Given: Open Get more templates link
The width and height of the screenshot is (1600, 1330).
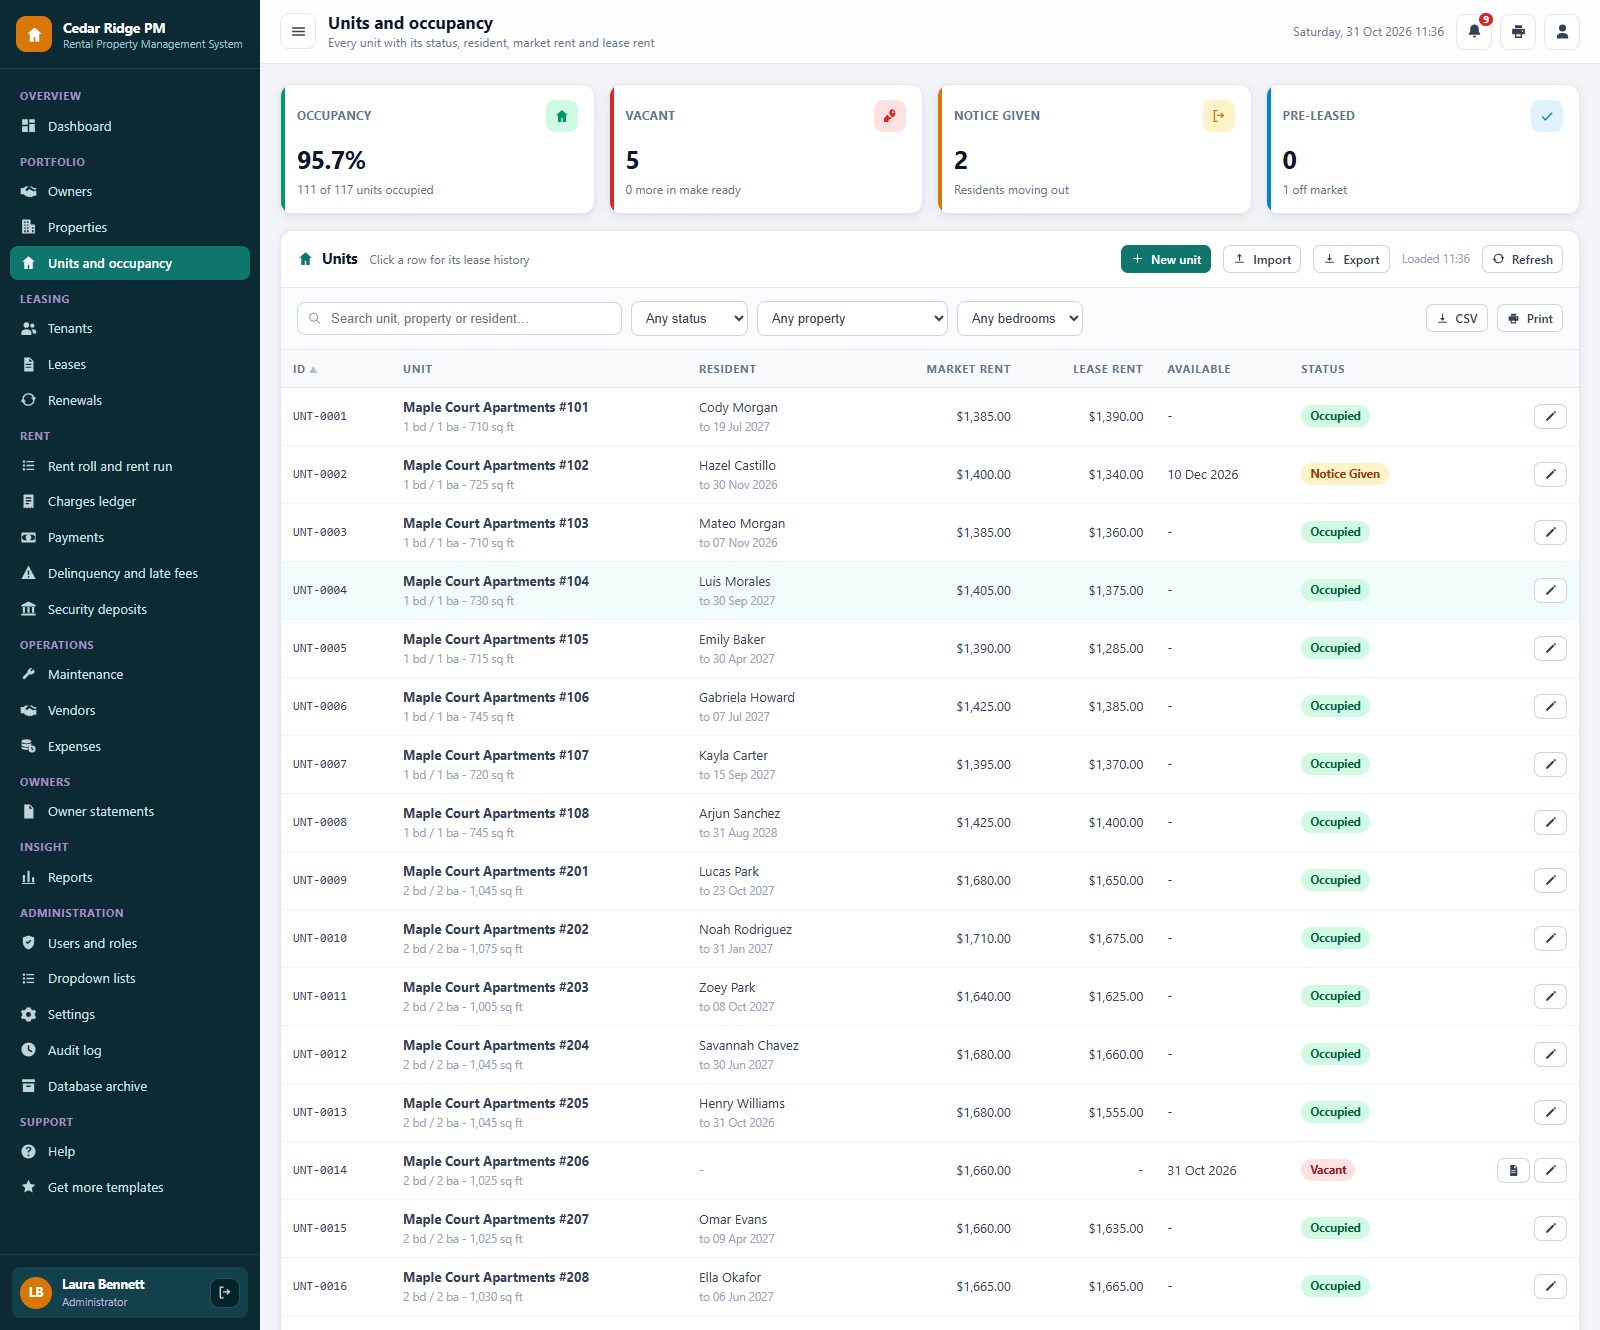Looking at the screenshot, I should pos(130,1187).
